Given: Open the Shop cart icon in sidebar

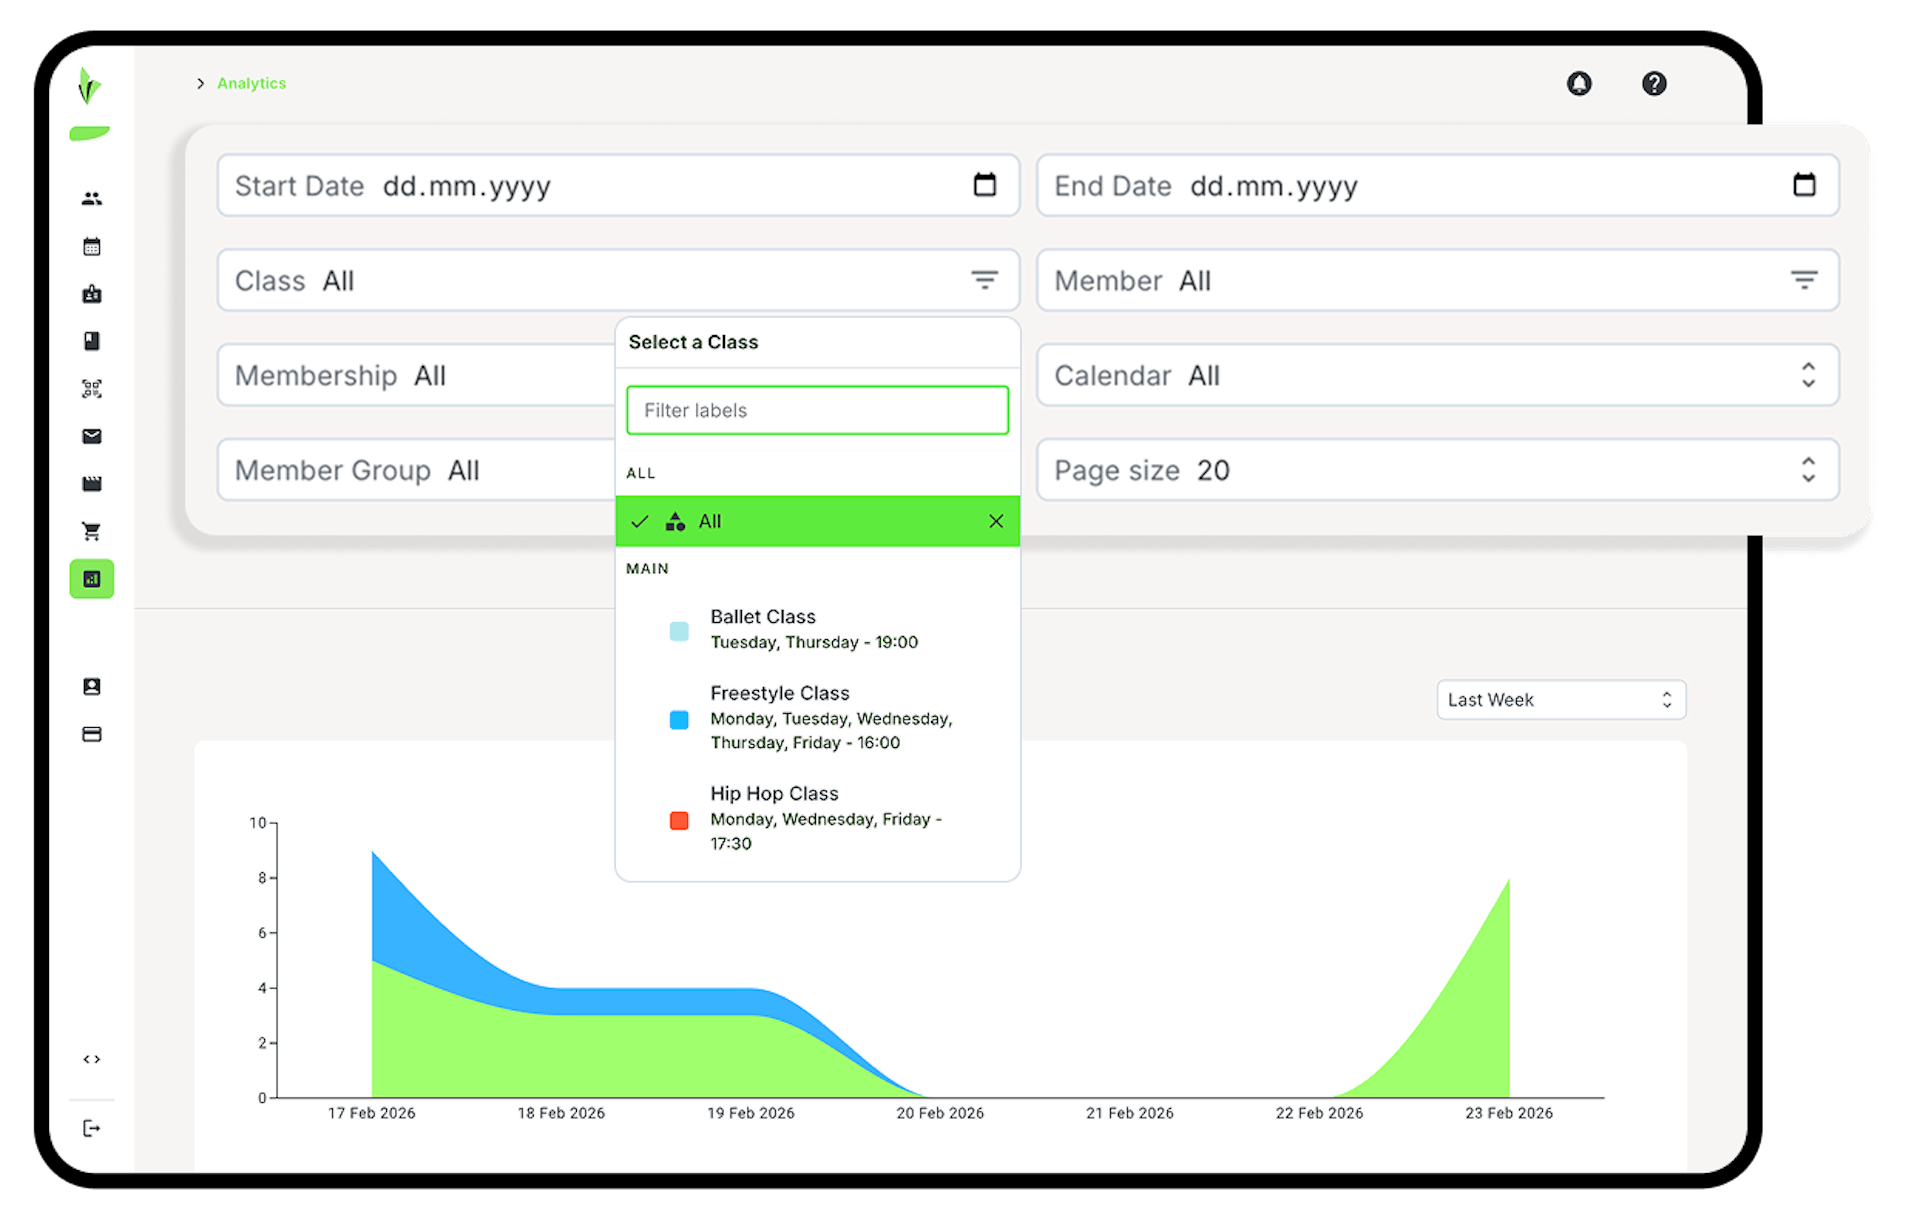Looking at the screenshot, I should [x=91, y=530].
